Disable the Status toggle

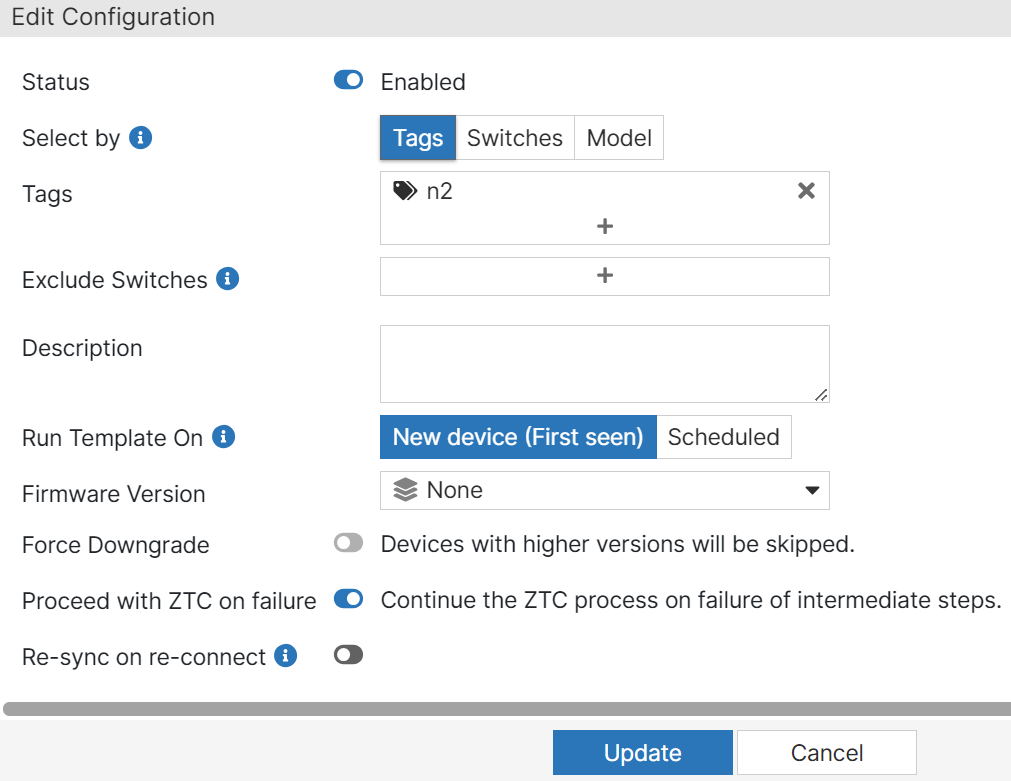click(348, 81)
